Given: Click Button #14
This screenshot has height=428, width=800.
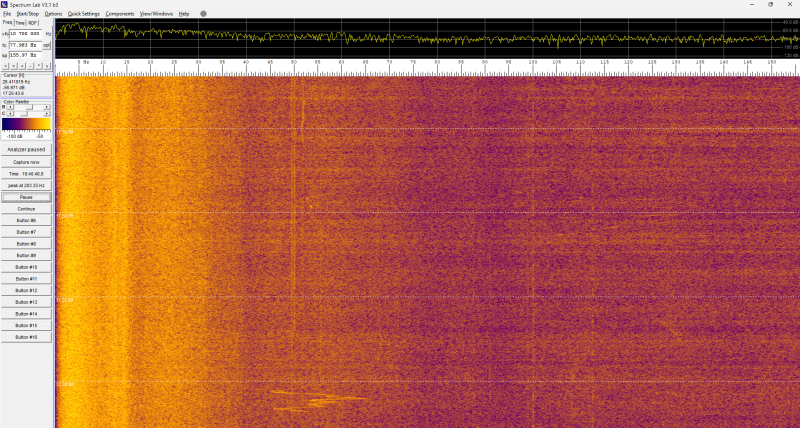Looking at the screenshot, I should point(27,314).
